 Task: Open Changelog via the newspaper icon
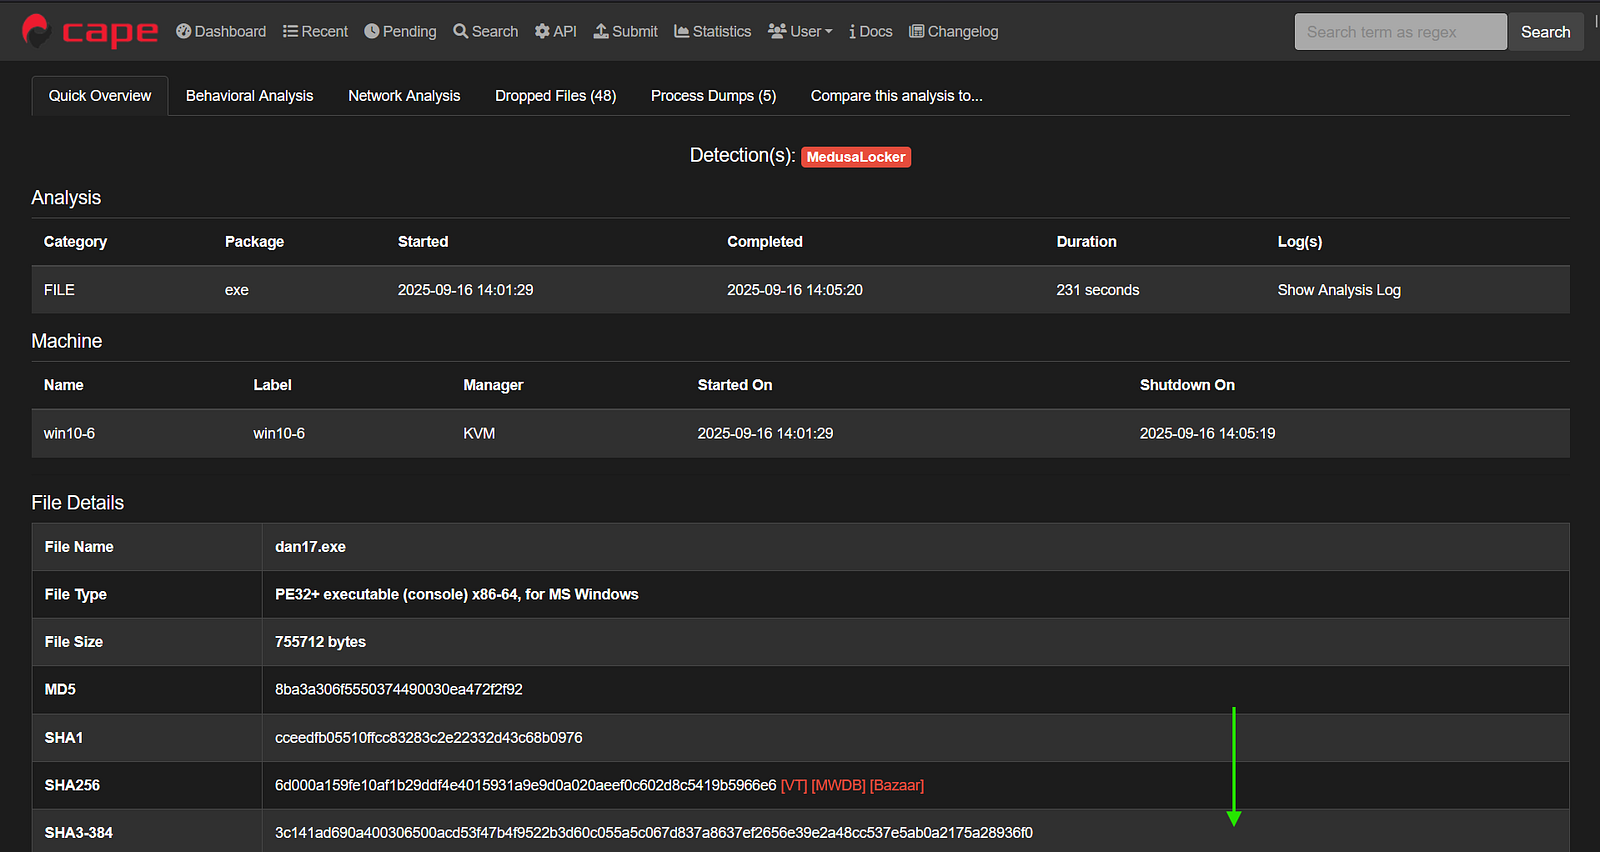point(916,31)
